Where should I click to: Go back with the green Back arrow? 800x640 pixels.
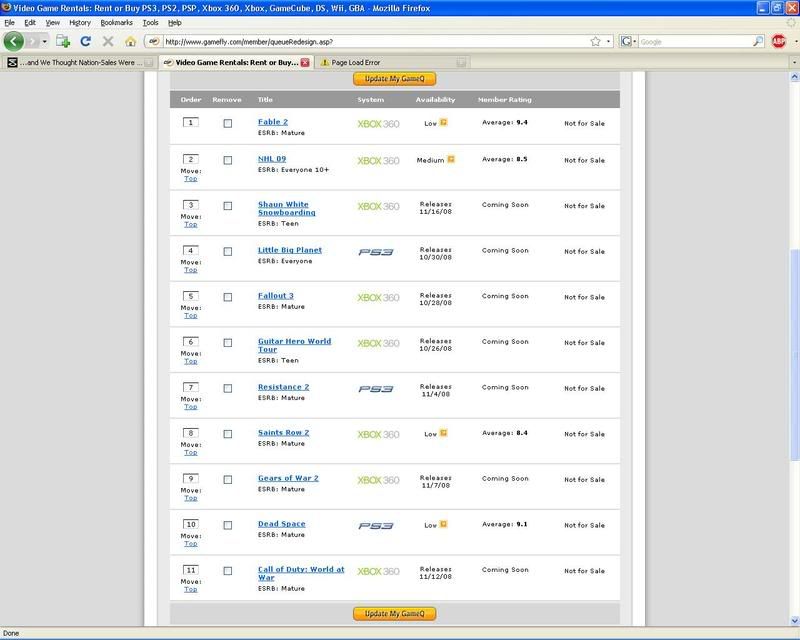tap(14, 41)
